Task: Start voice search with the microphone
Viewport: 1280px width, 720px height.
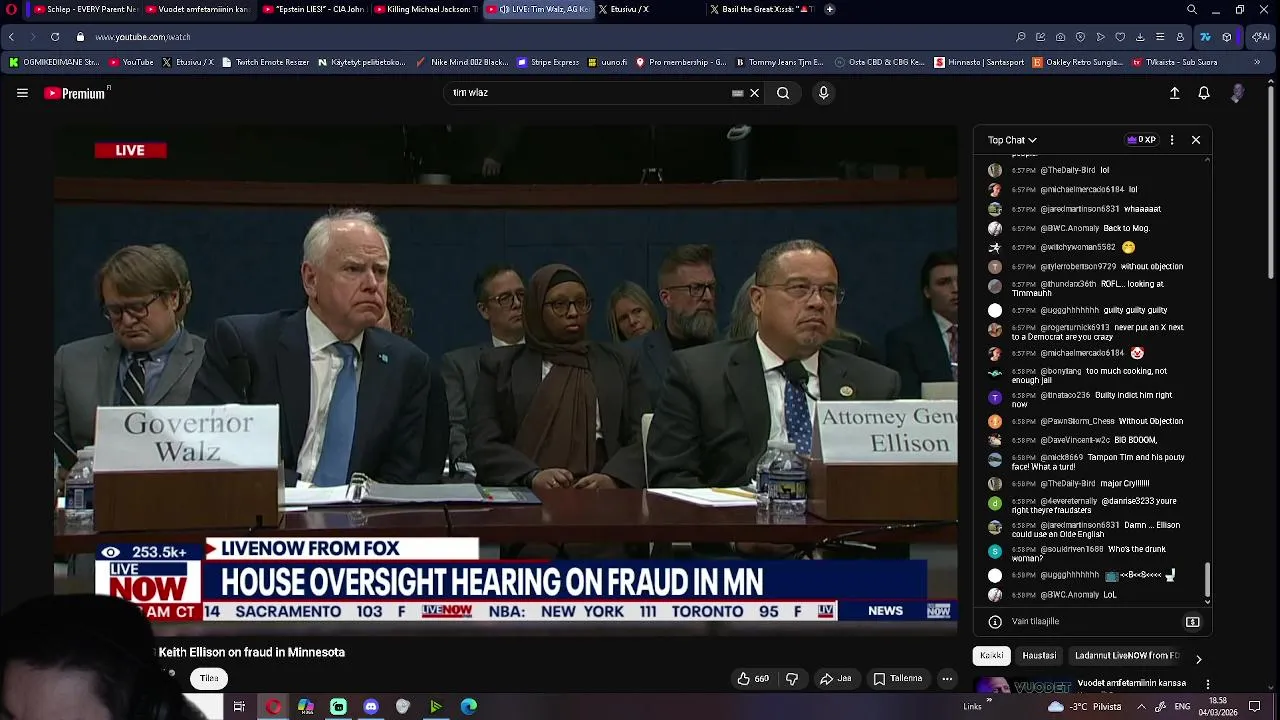Action: click(x=823, y=93)
